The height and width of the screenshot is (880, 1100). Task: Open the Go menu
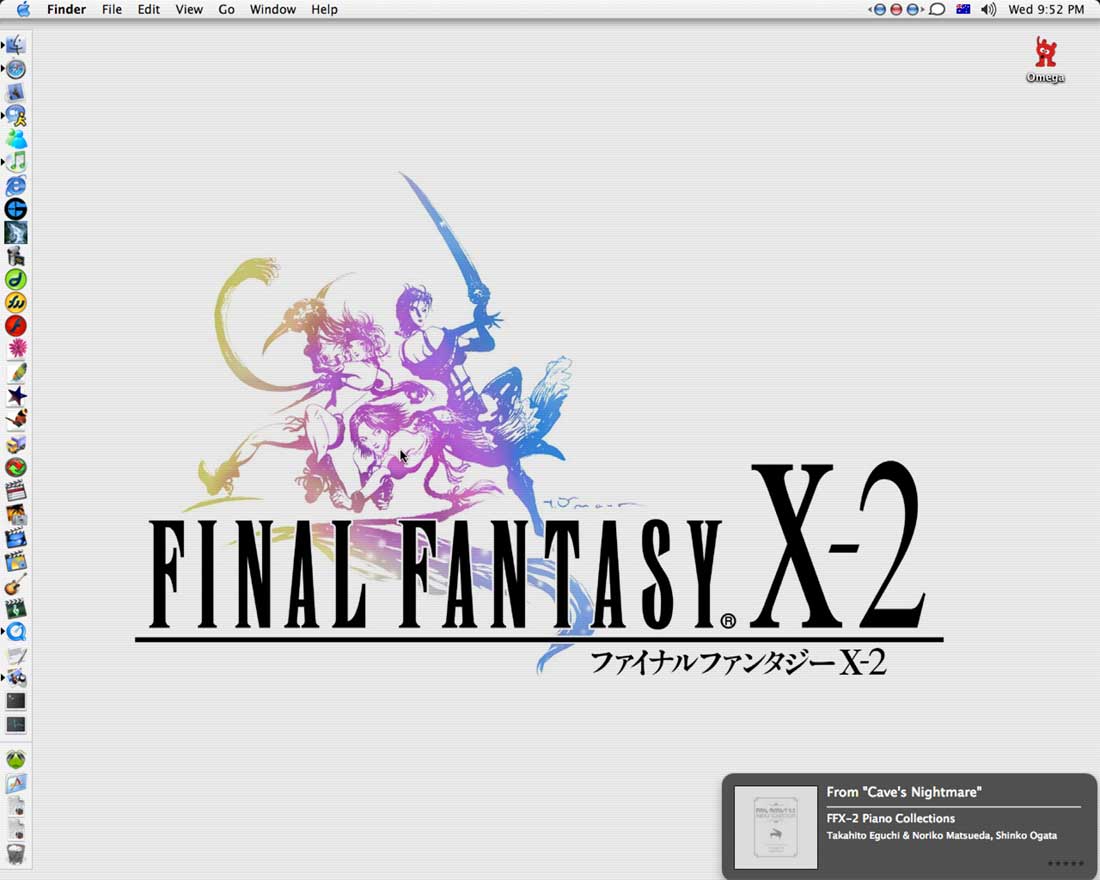[x=226, y=9]
